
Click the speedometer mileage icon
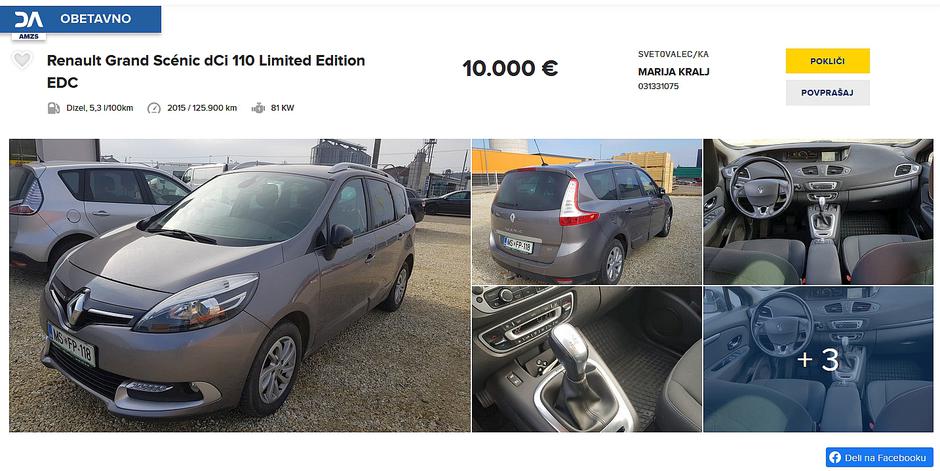click(154, 108)
